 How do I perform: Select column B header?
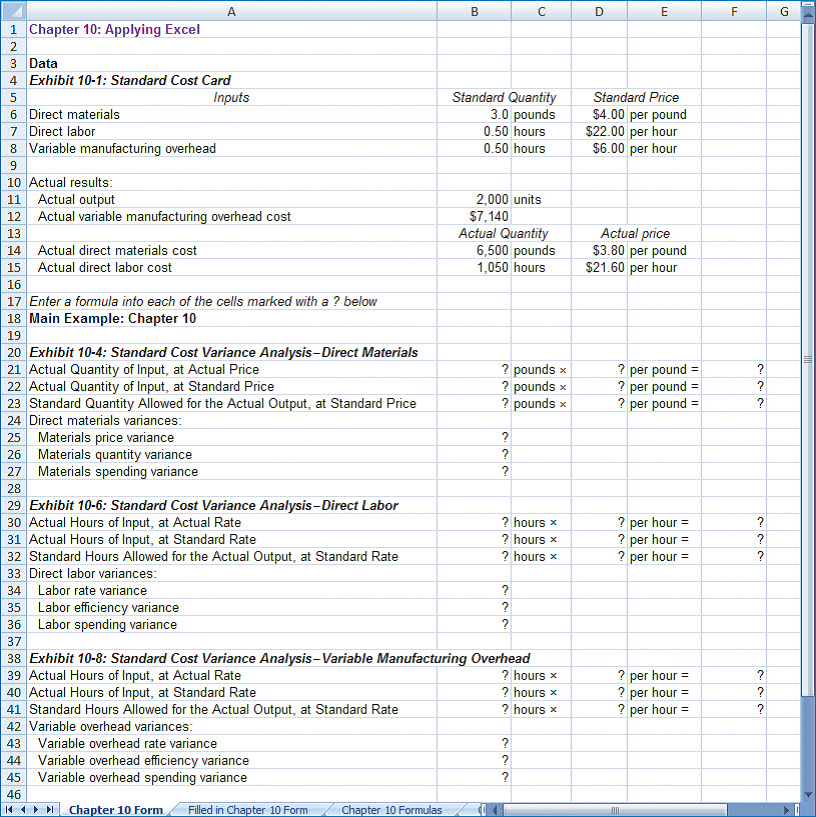click(474, 11)
